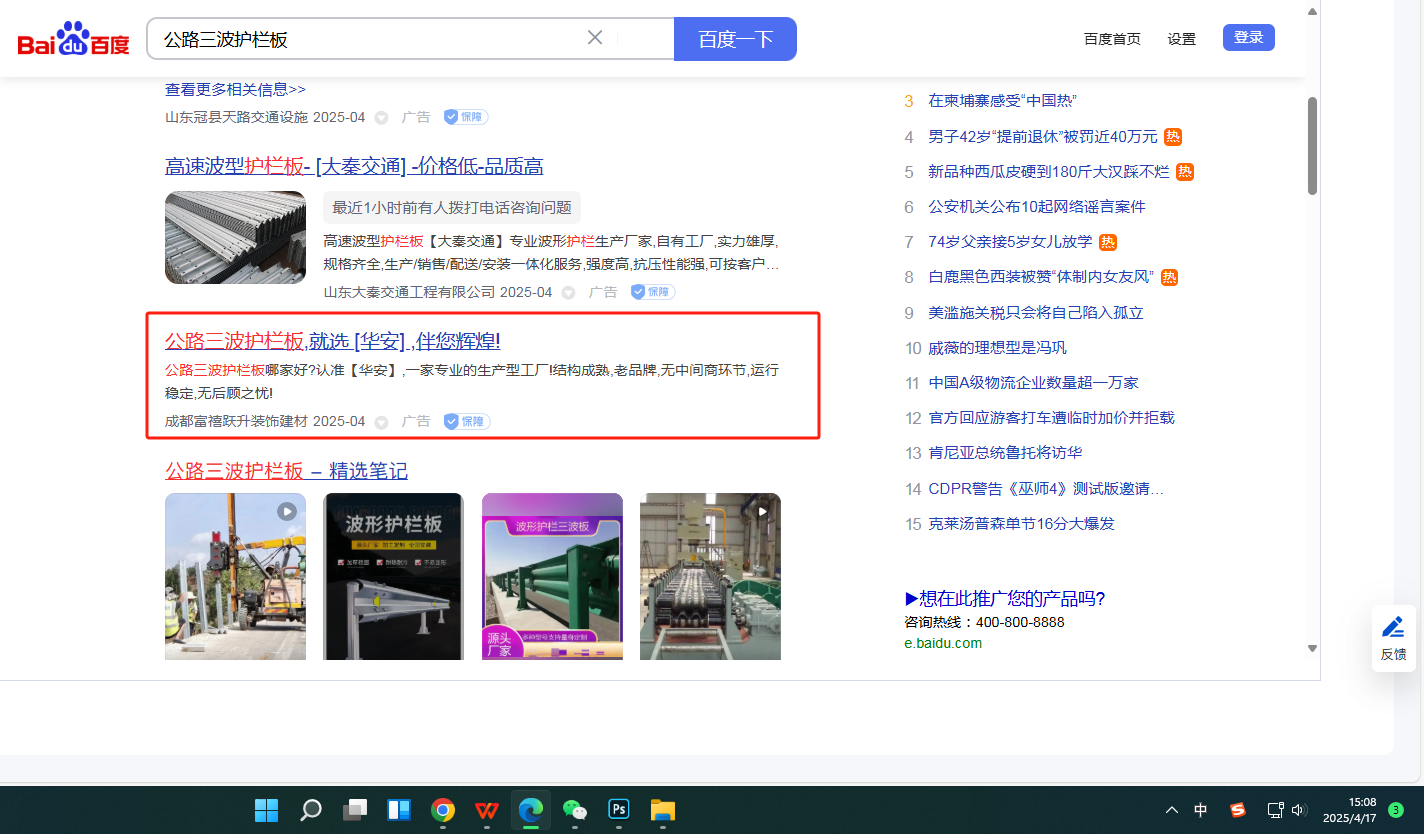Open the purple 波形护栏三波板 note thumbnail
The height and width of the screenshot is (834, 1424).
pyautogui.click(x=552, y=576)
